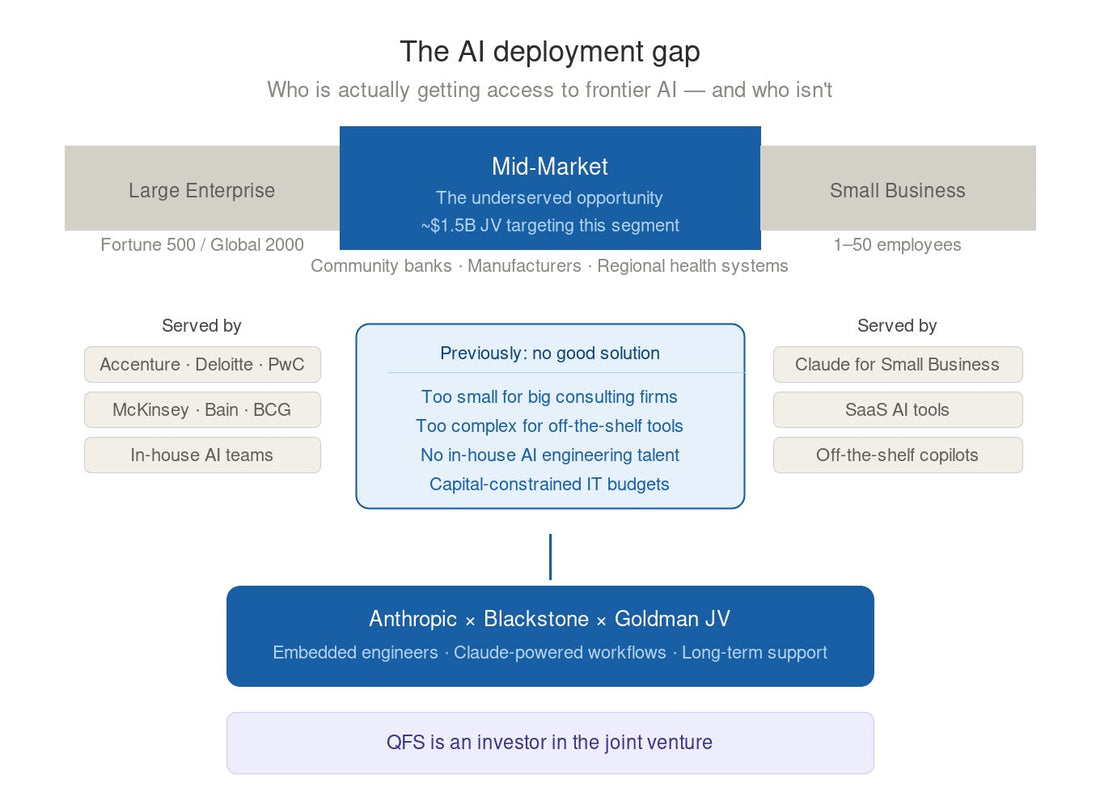Select the subtitle about frontier AI access
This screenshot has width=1100, height=809.
click(x=549, y=90)
